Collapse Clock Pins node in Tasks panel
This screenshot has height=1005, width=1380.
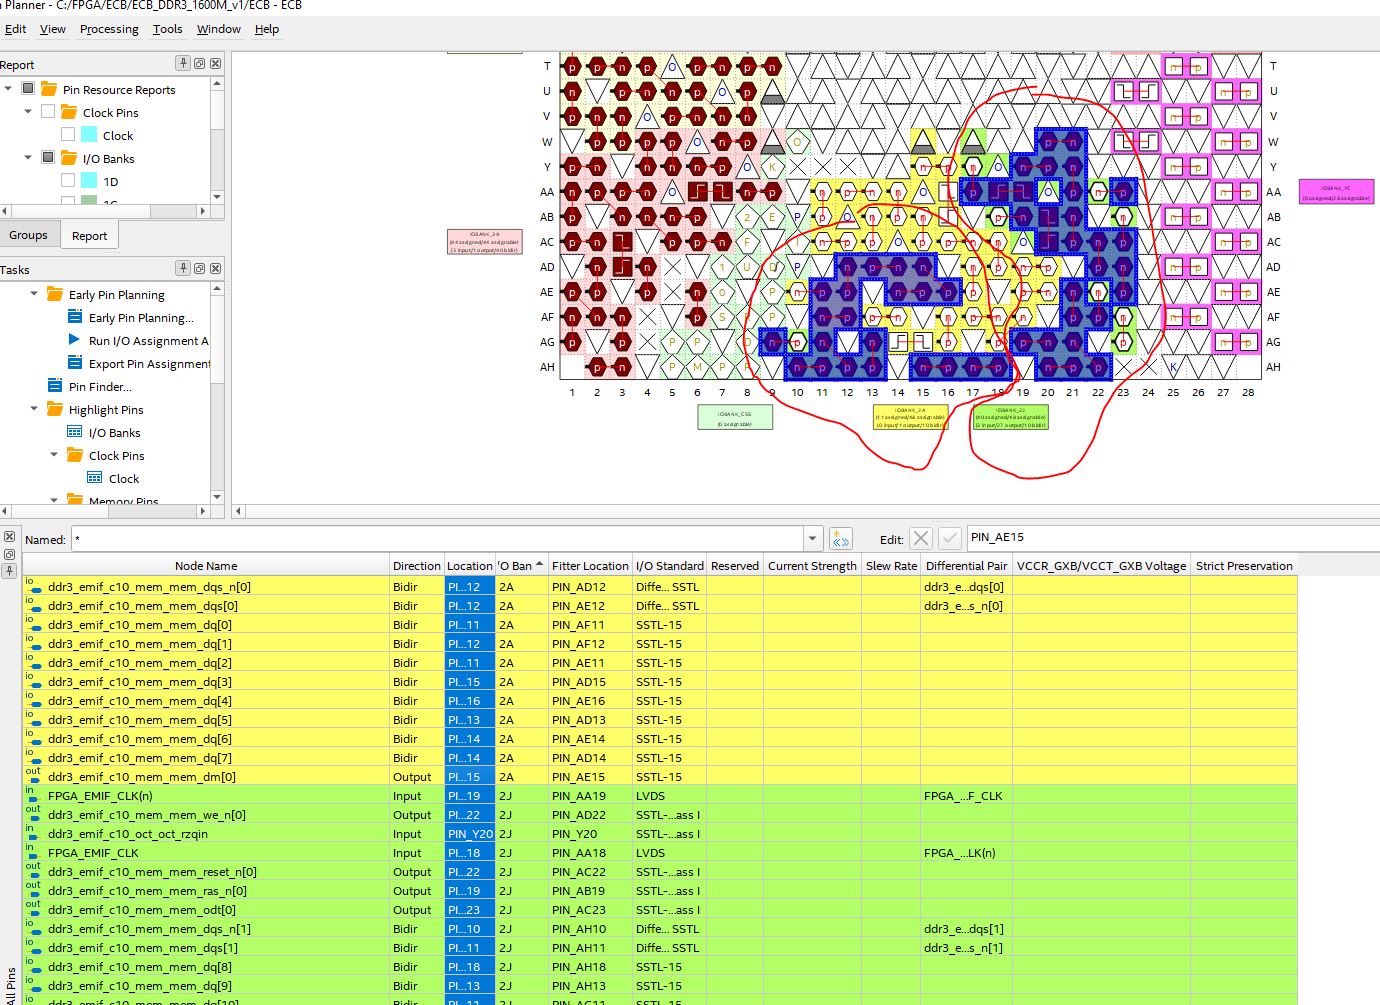click(54, 455)
